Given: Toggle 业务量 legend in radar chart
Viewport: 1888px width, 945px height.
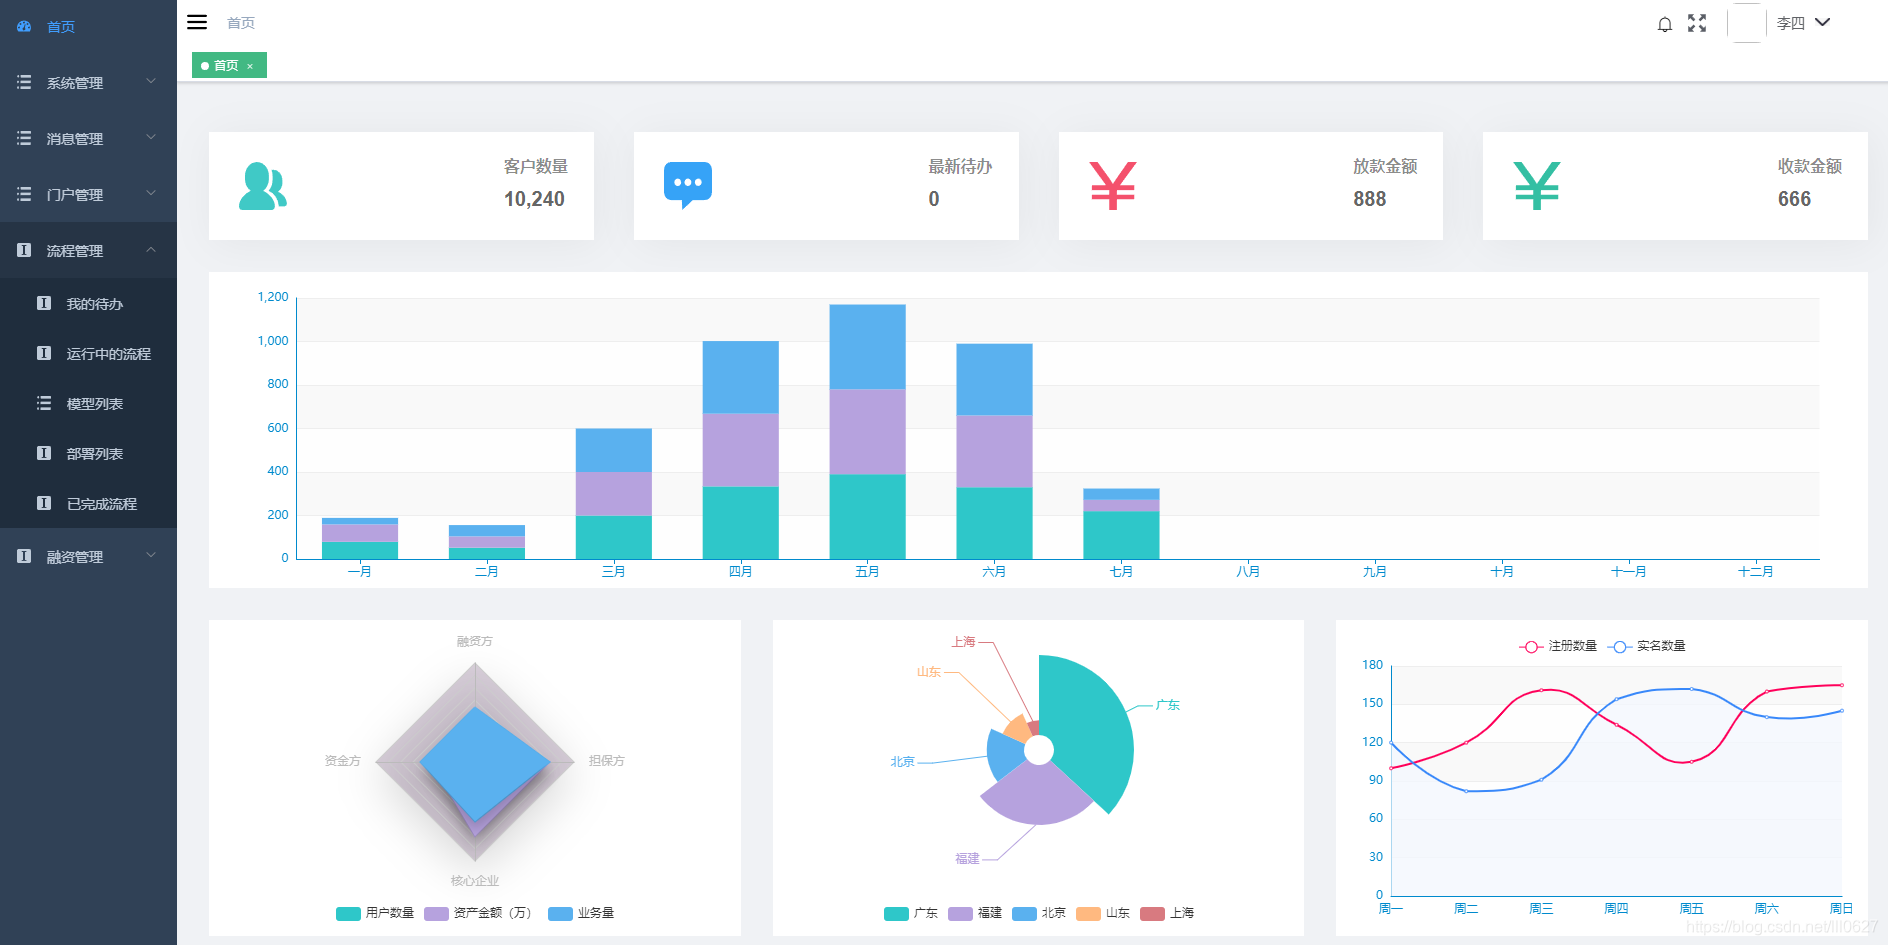Looking at the screenshot, I should coord(581,913).
